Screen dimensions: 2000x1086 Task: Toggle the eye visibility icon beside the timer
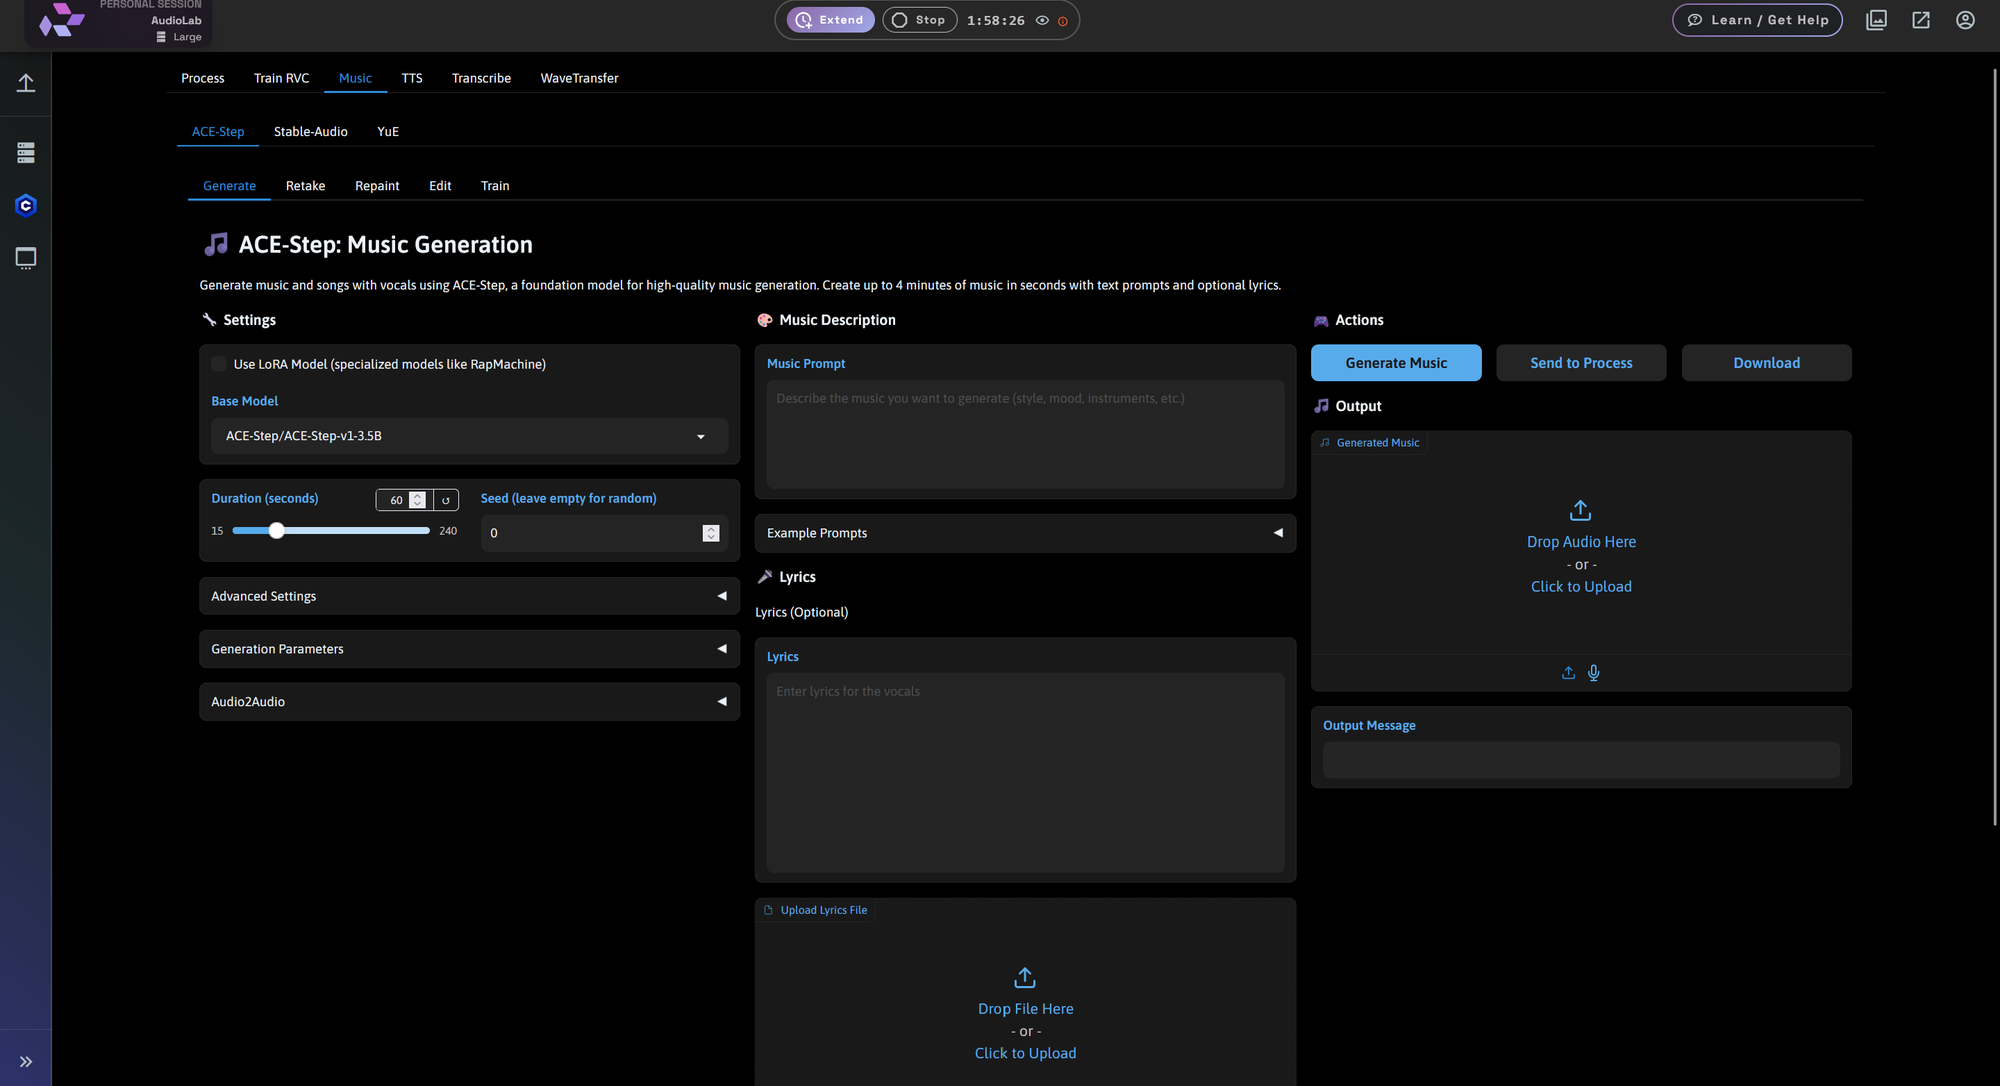[x=1041, y=20]
